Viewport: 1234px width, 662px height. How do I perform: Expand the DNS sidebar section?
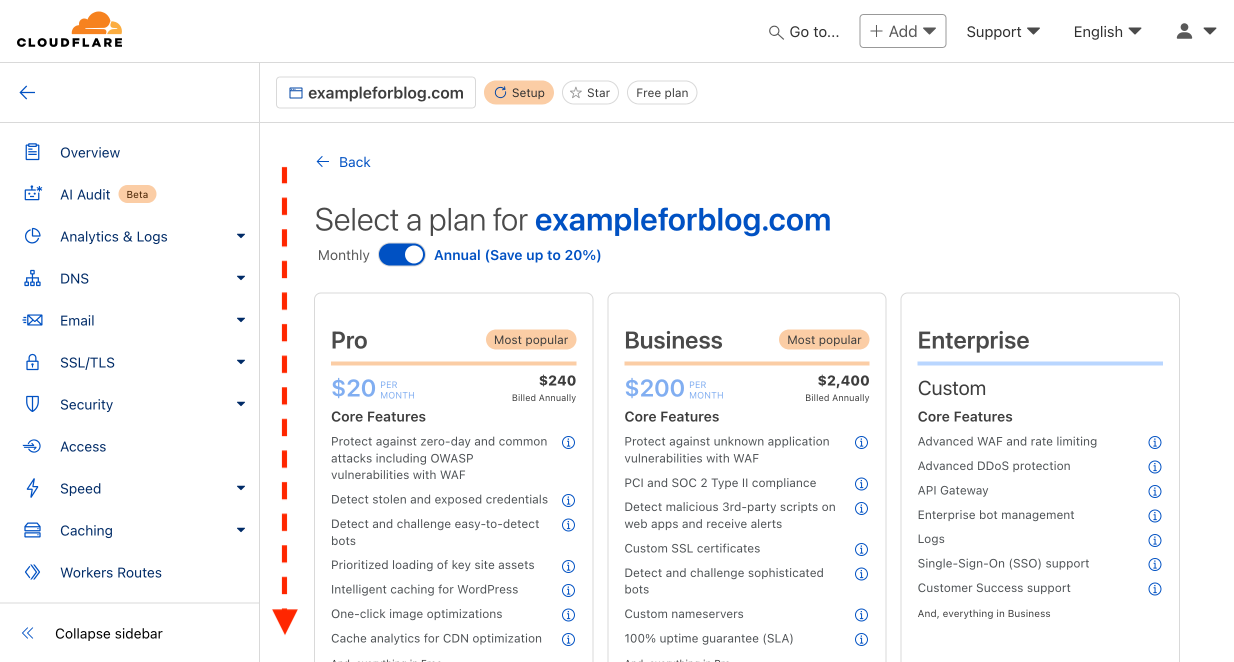[240, 278]
